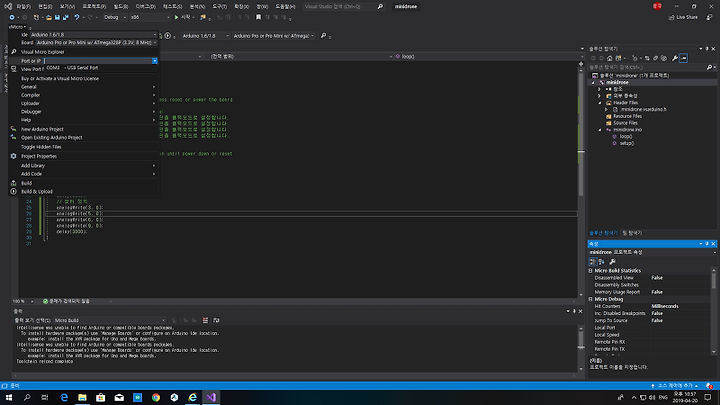Open the x86 platform dropdown
This screenshot has width=720, height=405.
tap(150, 17)
